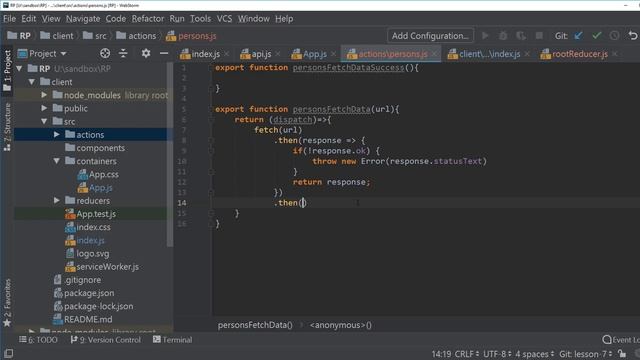Screen dimensions: 640x360
Task: Click the locate target icon in Project panel
Action: (105, 53)
